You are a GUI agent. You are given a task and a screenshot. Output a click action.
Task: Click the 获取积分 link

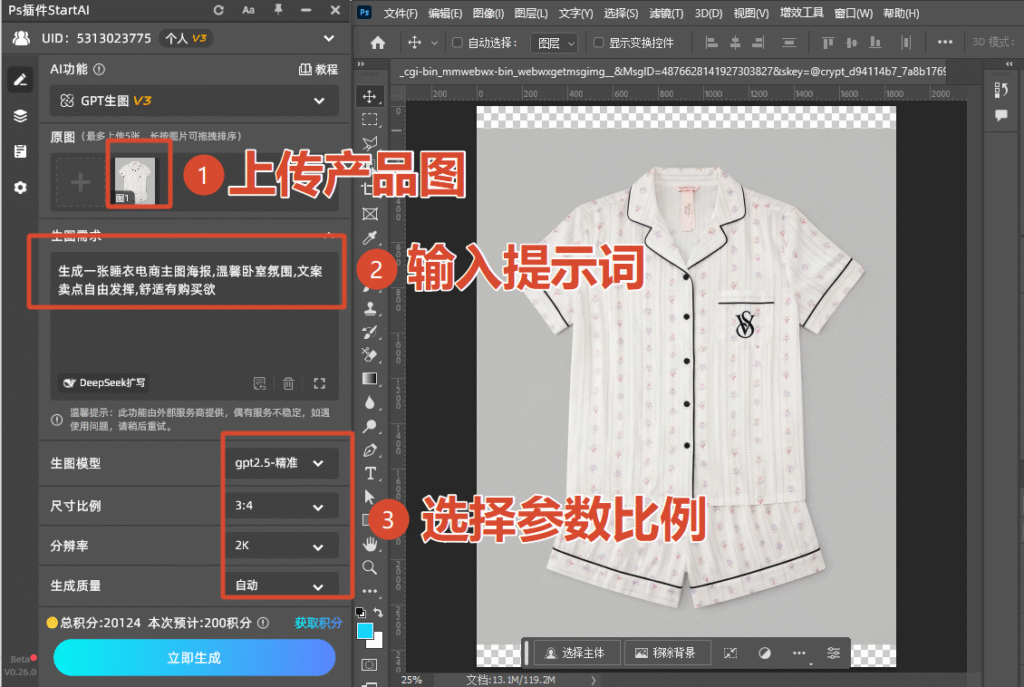(x=318, y=623)
